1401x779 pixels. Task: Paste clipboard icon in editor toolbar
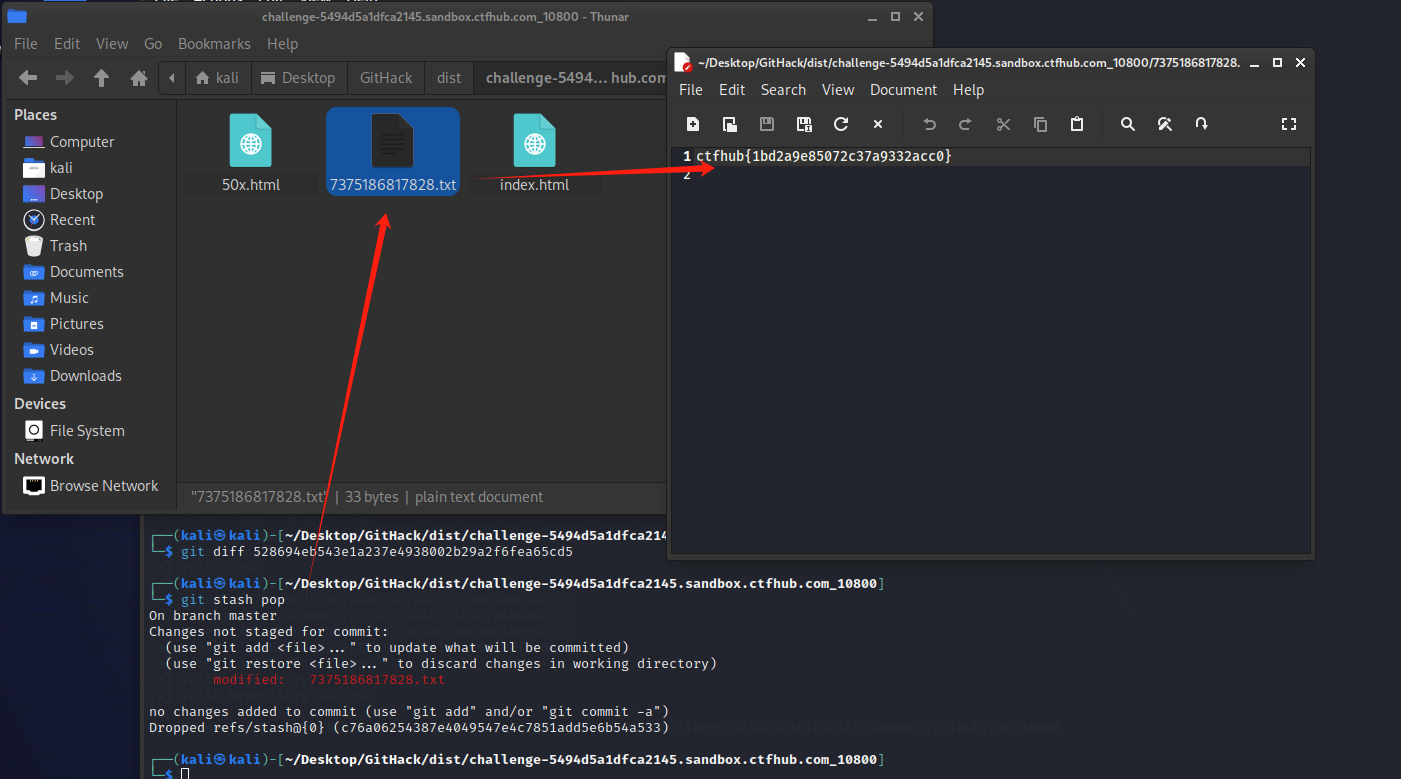1077,124
